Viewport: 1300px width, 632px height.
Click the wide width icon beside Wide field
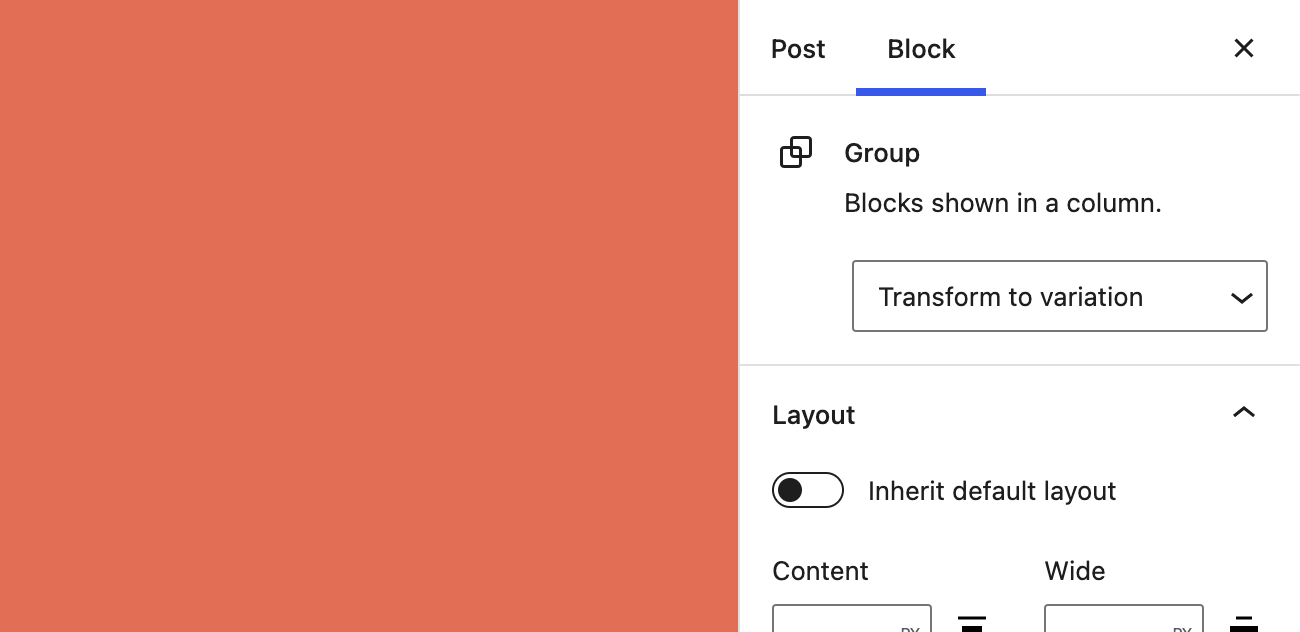(1244, 624)
